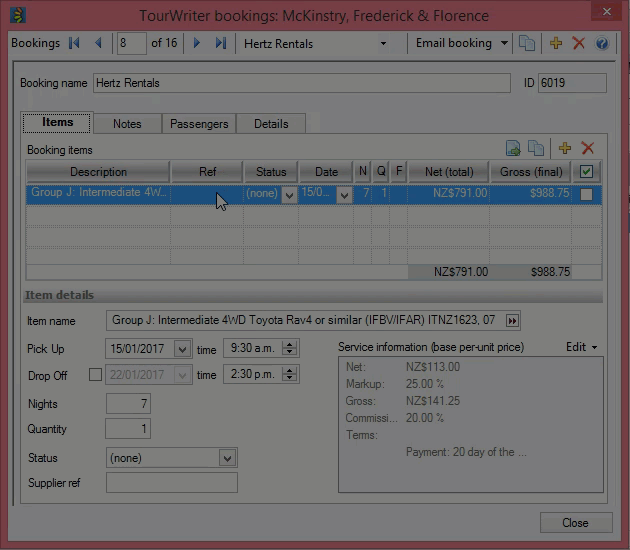Tick the checkbox in the Group J row
This screenshot has width=630, height=550.
586,194
